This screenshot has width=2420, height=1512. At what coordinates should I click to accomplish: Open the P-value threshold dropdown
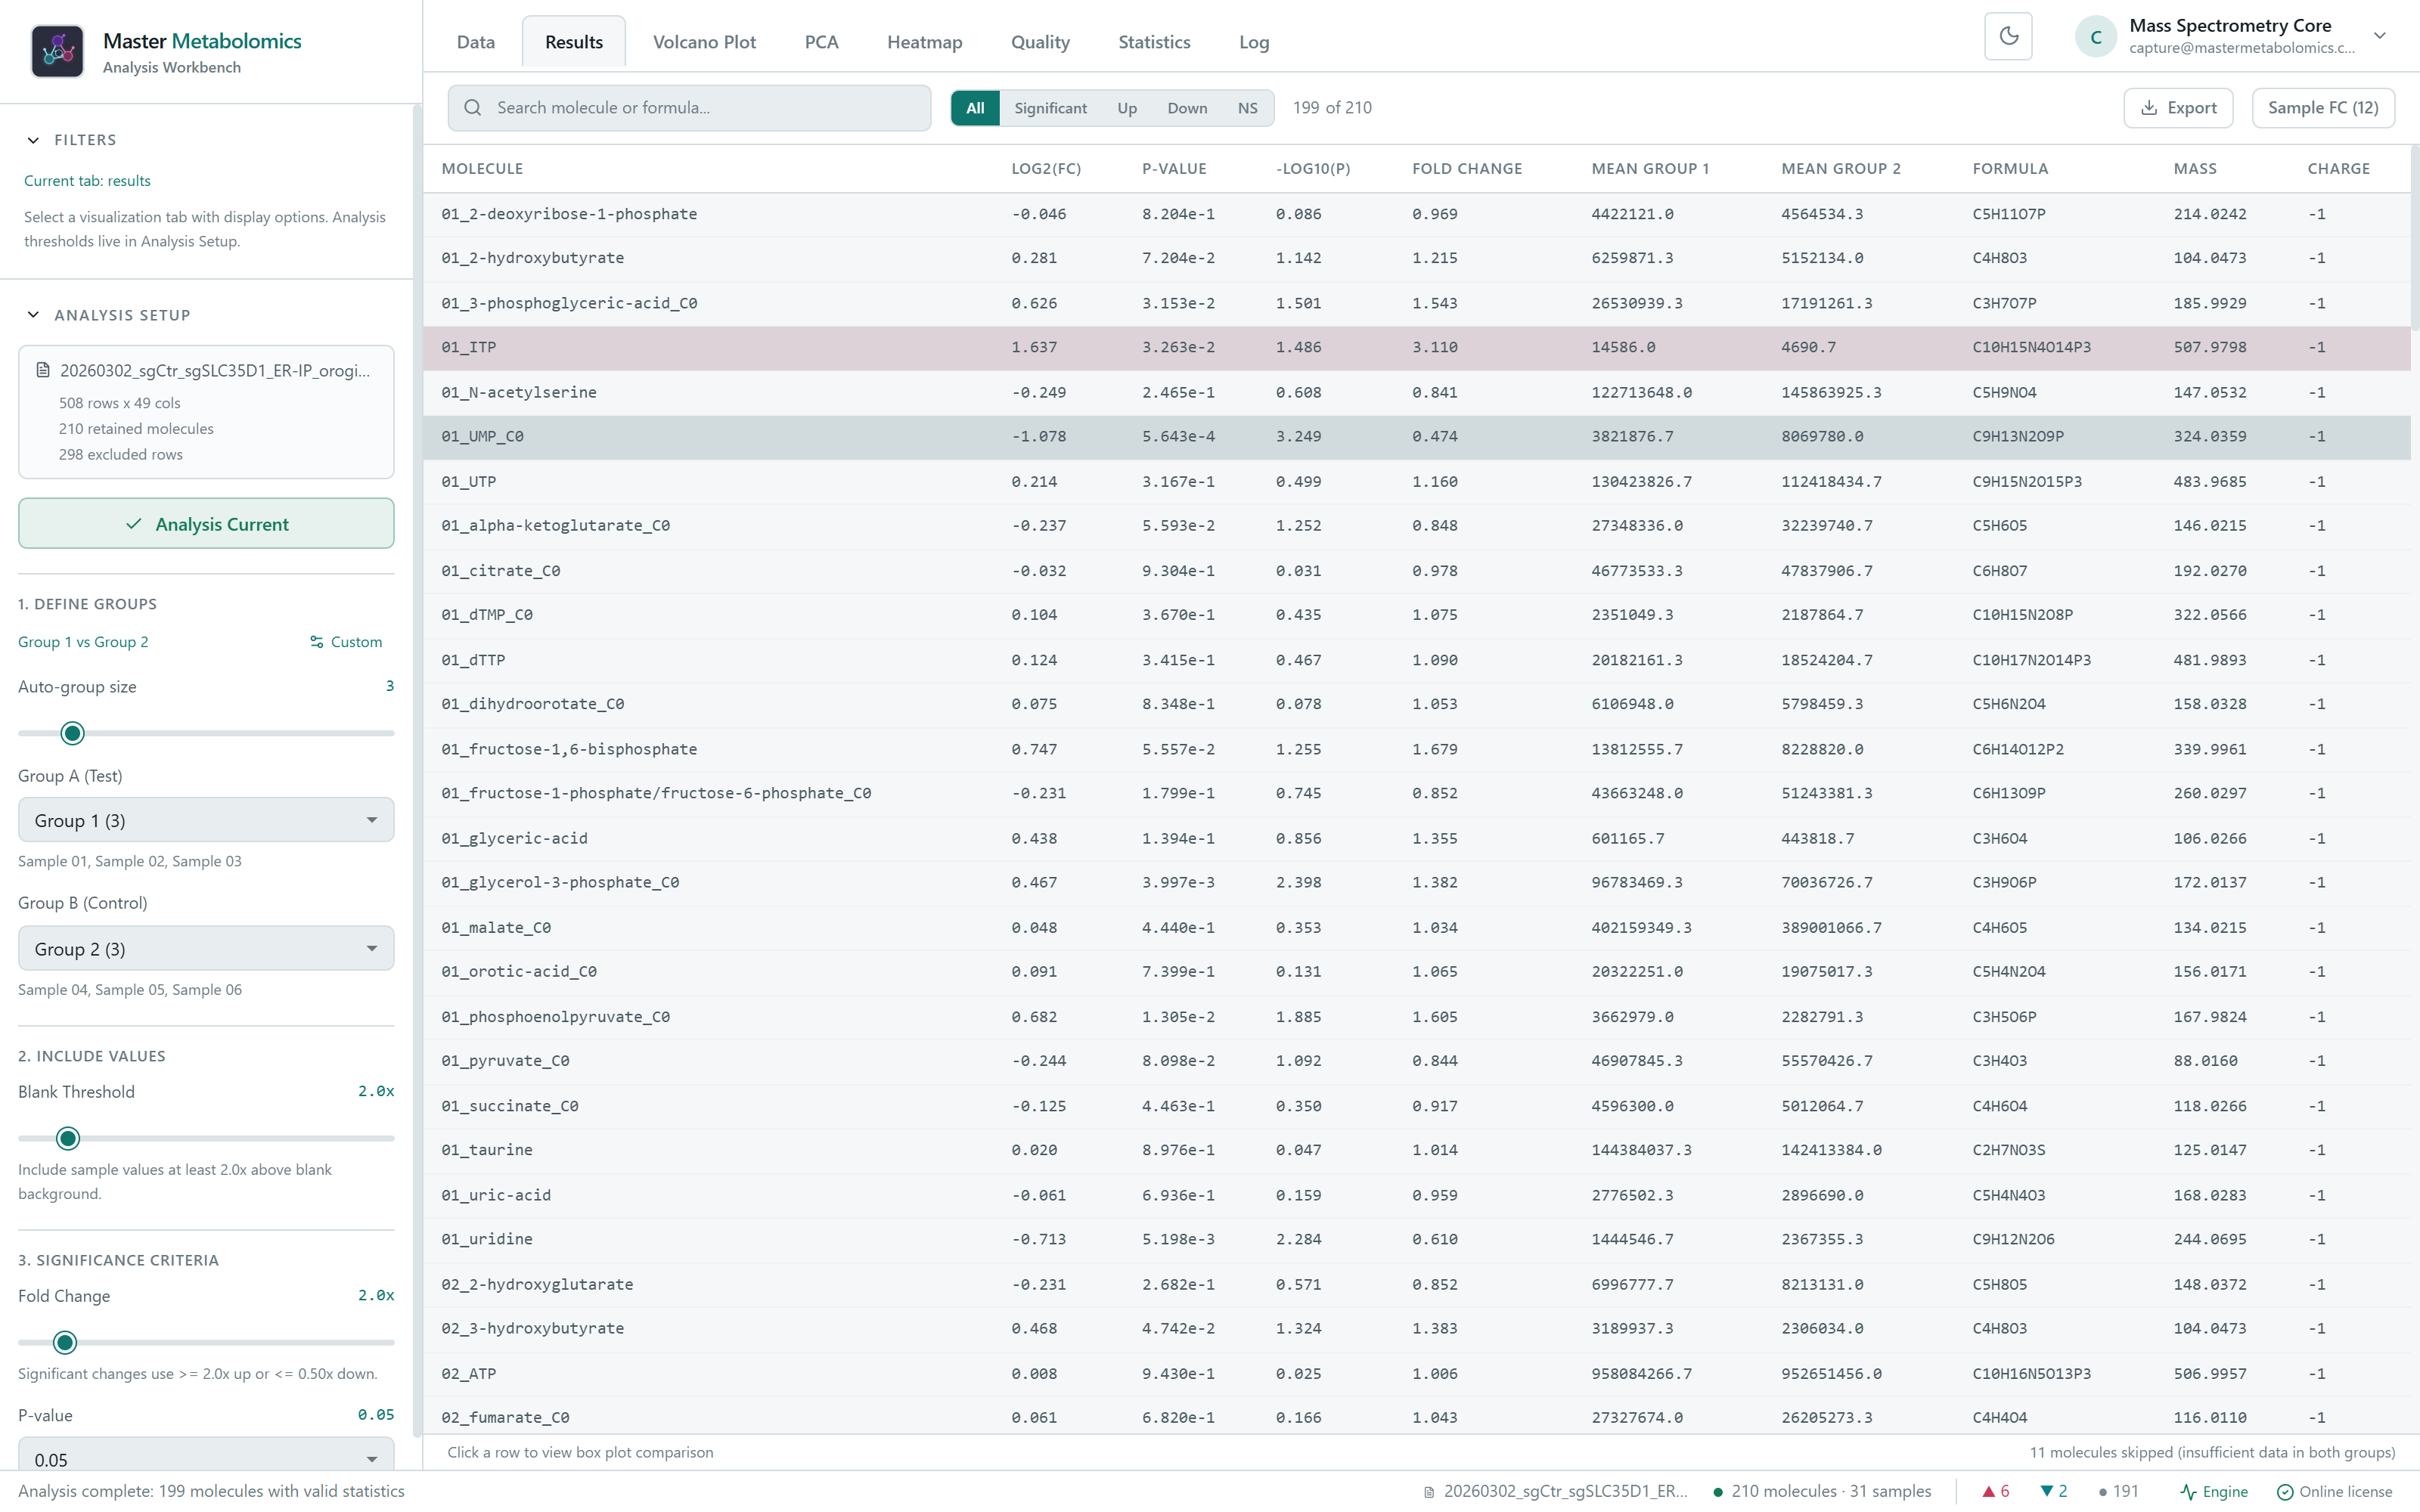(x=206, y=1455)
